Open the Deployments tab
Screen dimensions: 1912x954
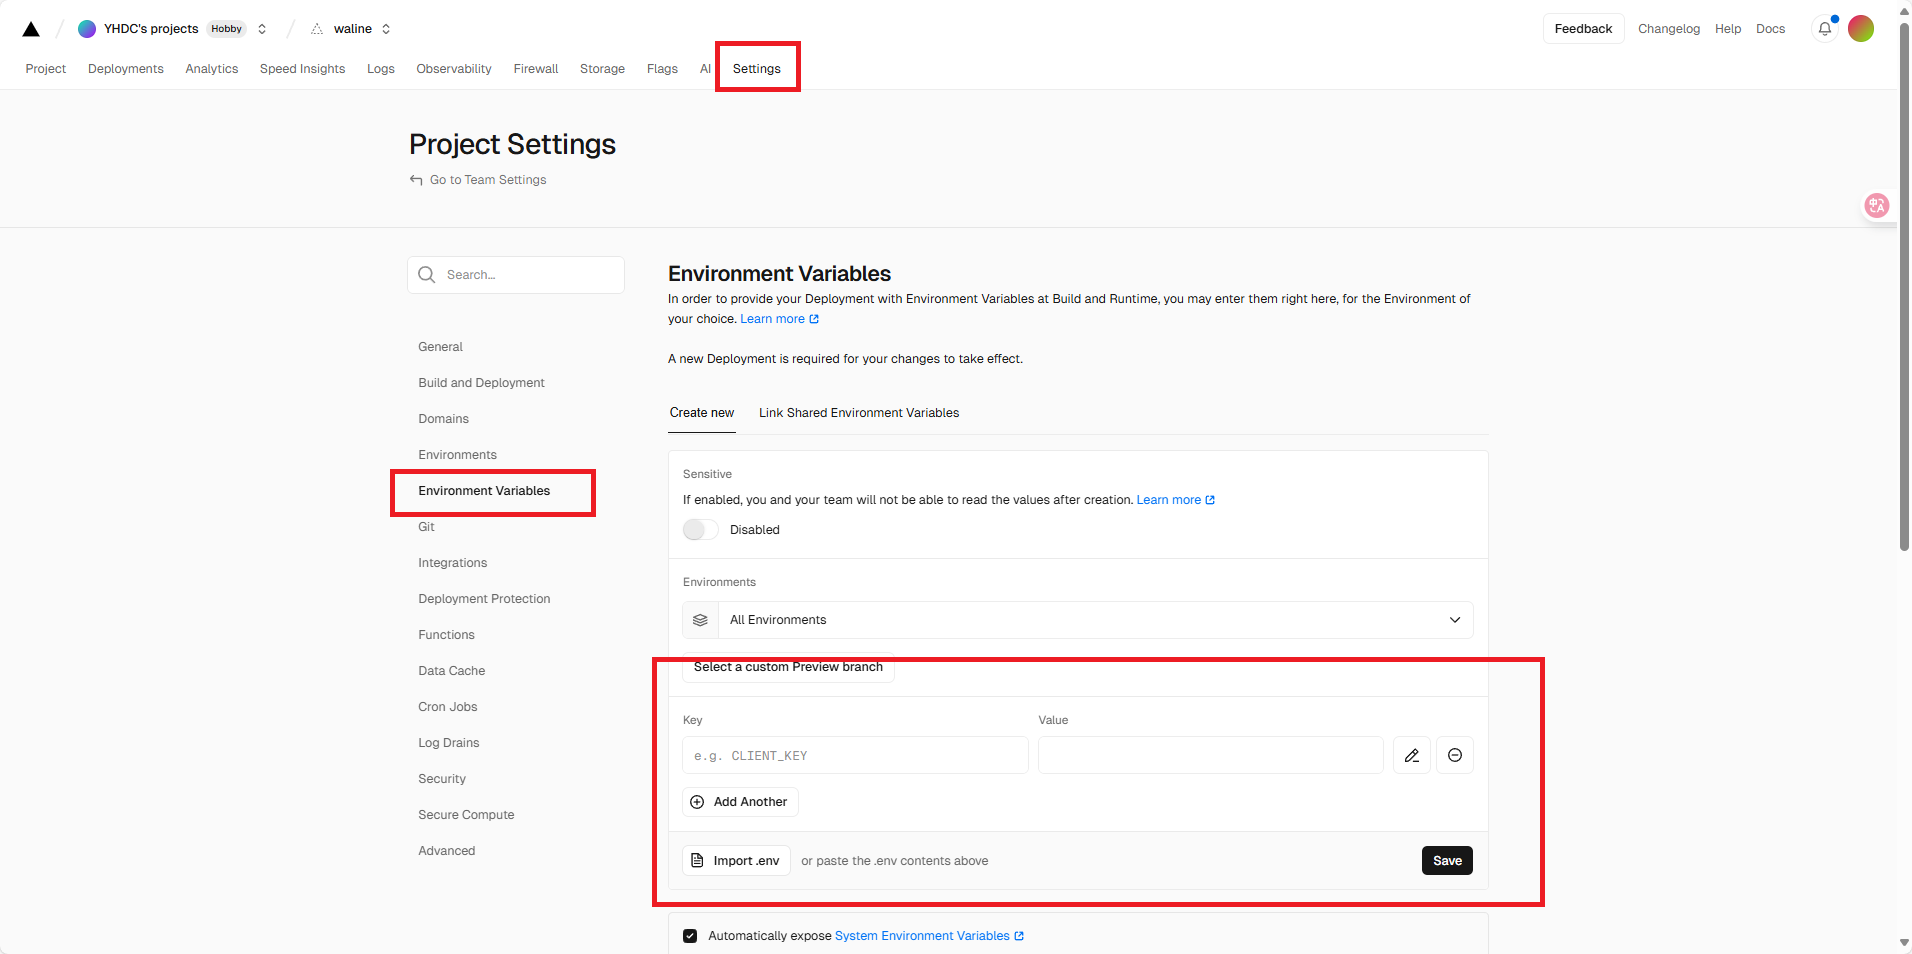pos(125,69)
